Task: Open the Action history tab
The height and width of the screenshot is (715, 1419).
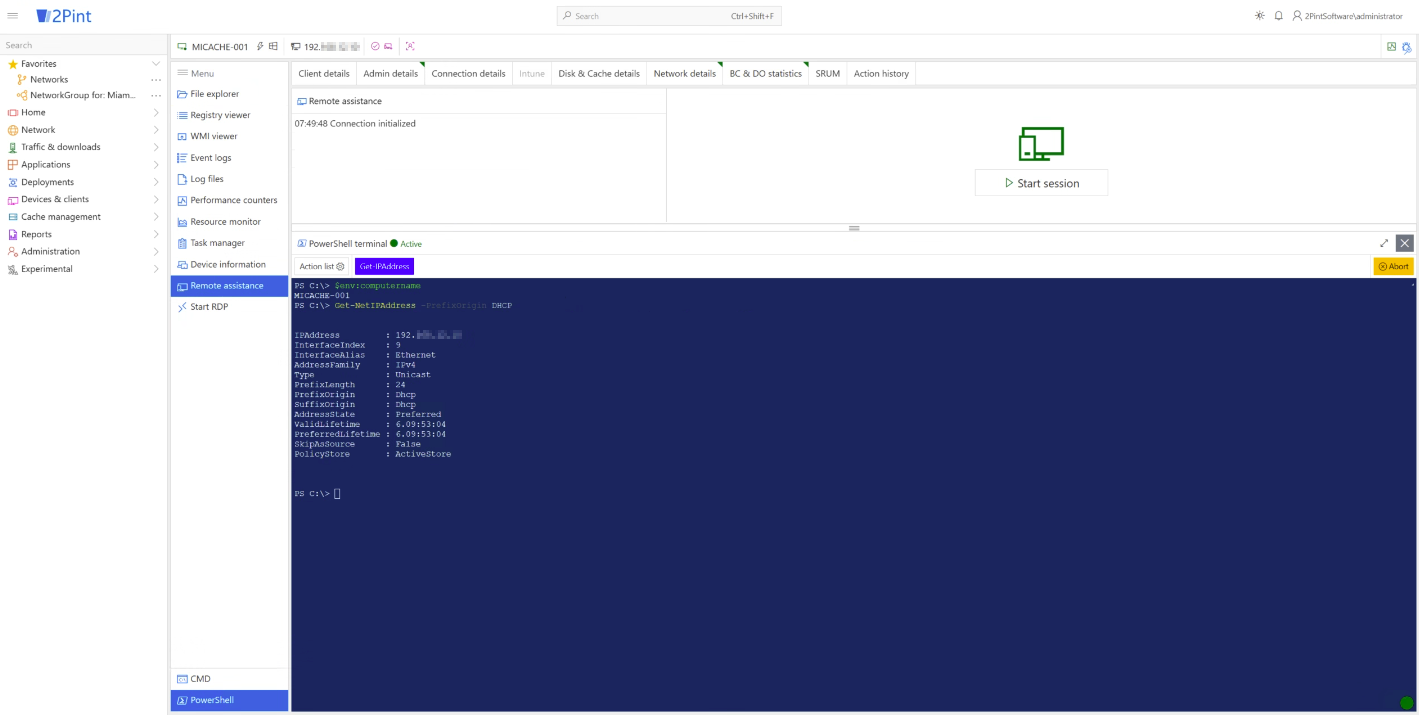Action: 881,73
